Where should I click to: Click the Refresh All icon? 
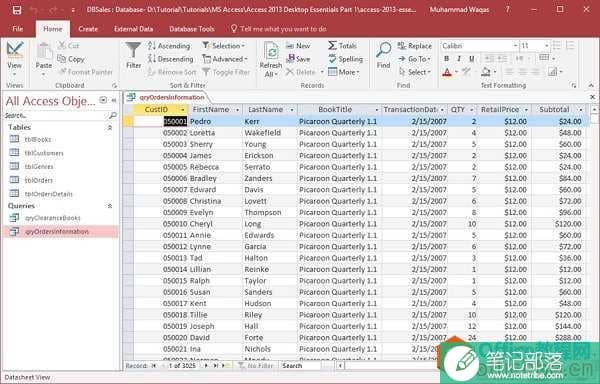(271, 51)
